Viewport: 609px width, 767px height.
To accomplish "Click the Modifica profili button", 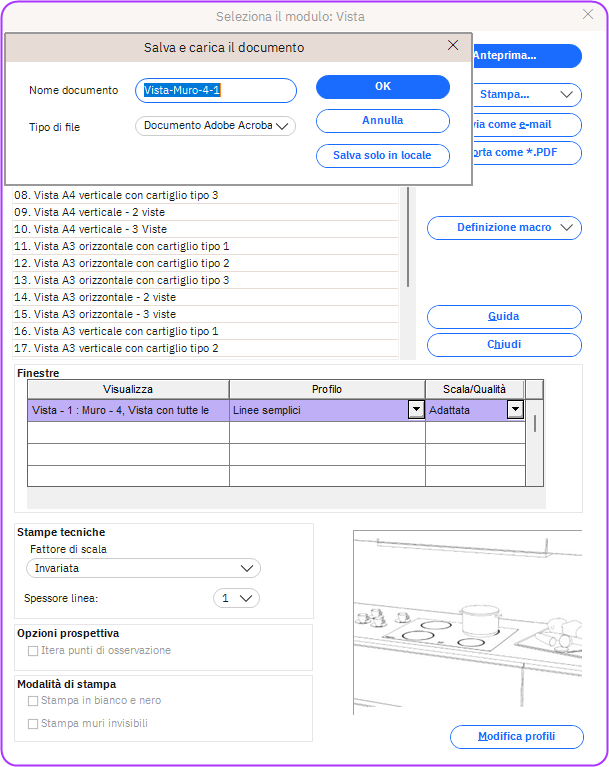I will (x=516, y=737).
